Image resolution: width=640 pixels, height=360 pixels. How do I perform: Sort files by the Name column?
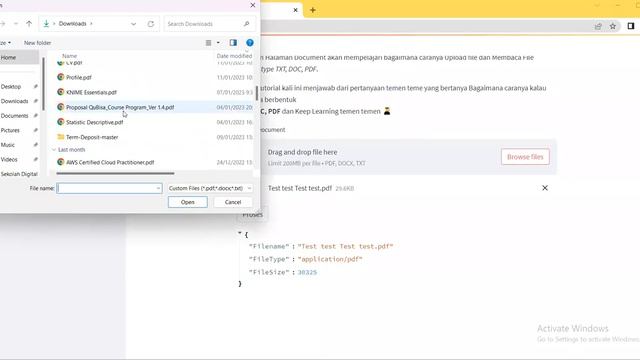tap(69, 56)
